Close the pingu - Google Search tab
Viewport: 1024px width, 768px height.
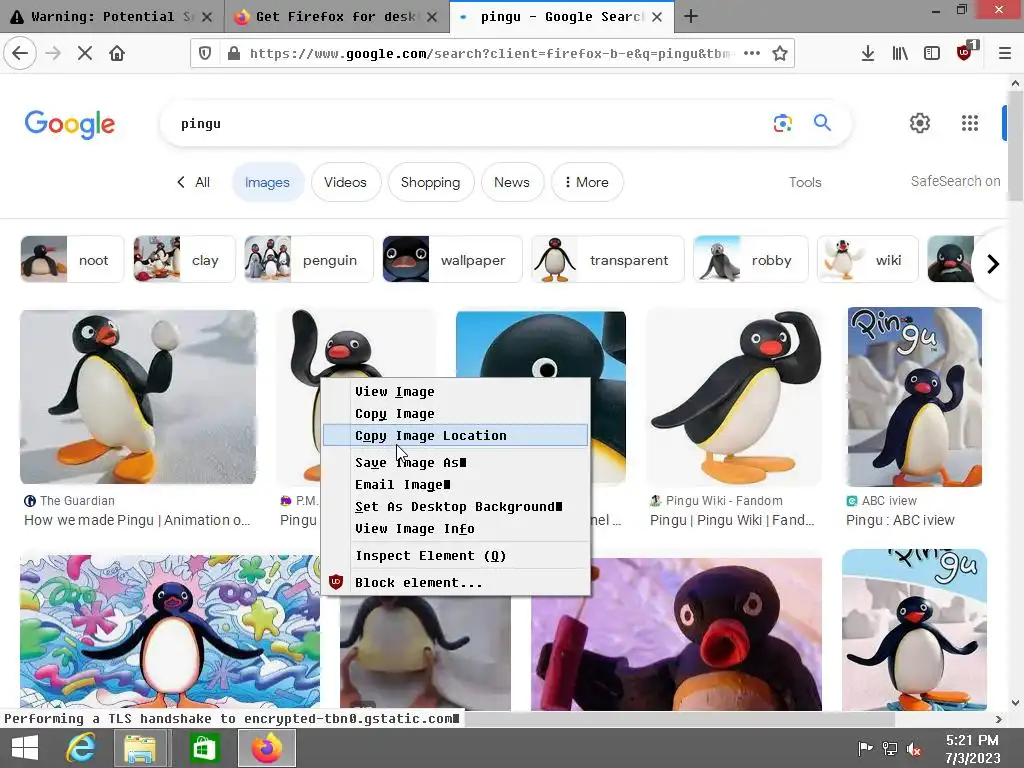(x=657, y=17)
